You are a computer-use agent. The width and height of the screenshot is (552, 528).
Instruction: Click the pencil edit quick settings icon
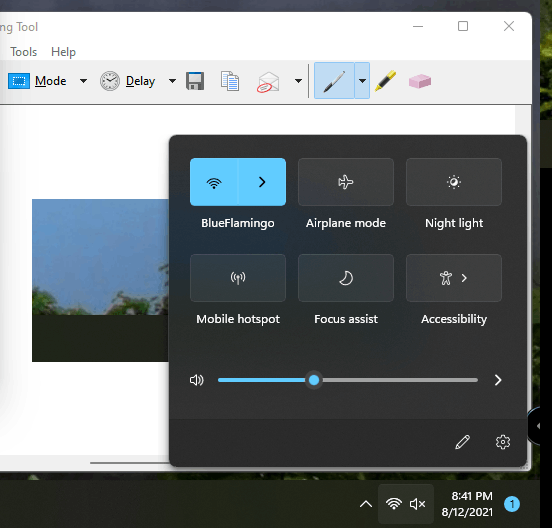(x=463, y=442)
